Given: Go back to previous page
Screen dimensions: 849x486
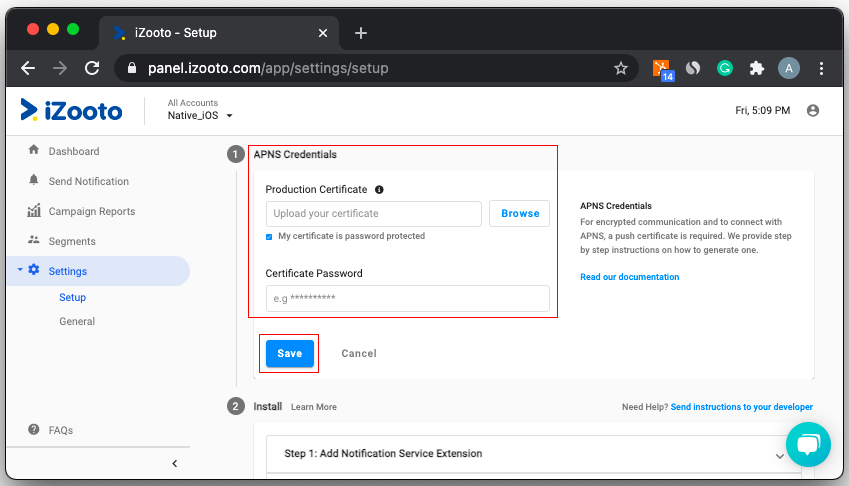Looking at the screenshot, I should (x=28, y=68).
